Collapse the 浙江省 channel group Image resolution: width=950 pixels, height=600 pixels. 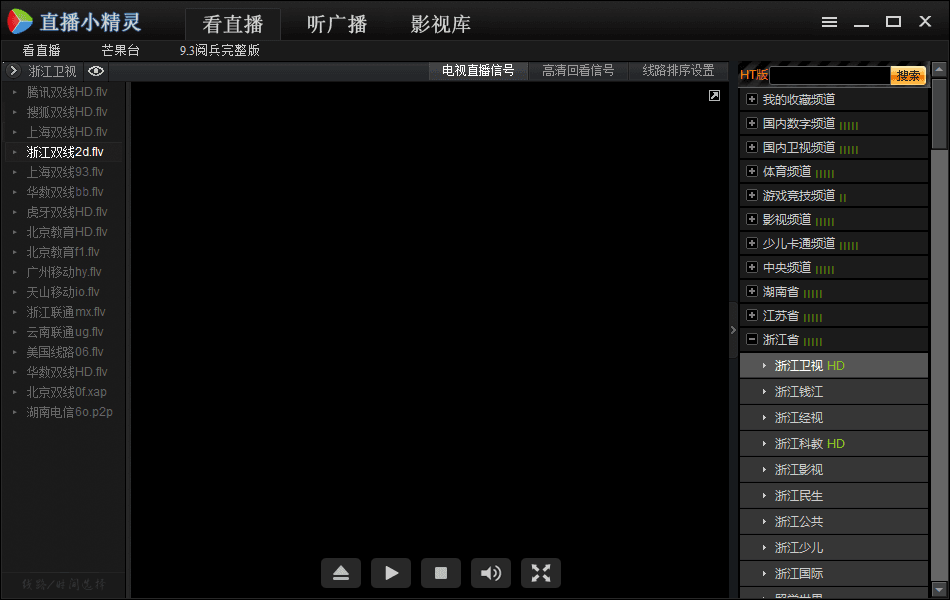pyautogui.click(x=752, y=339)
